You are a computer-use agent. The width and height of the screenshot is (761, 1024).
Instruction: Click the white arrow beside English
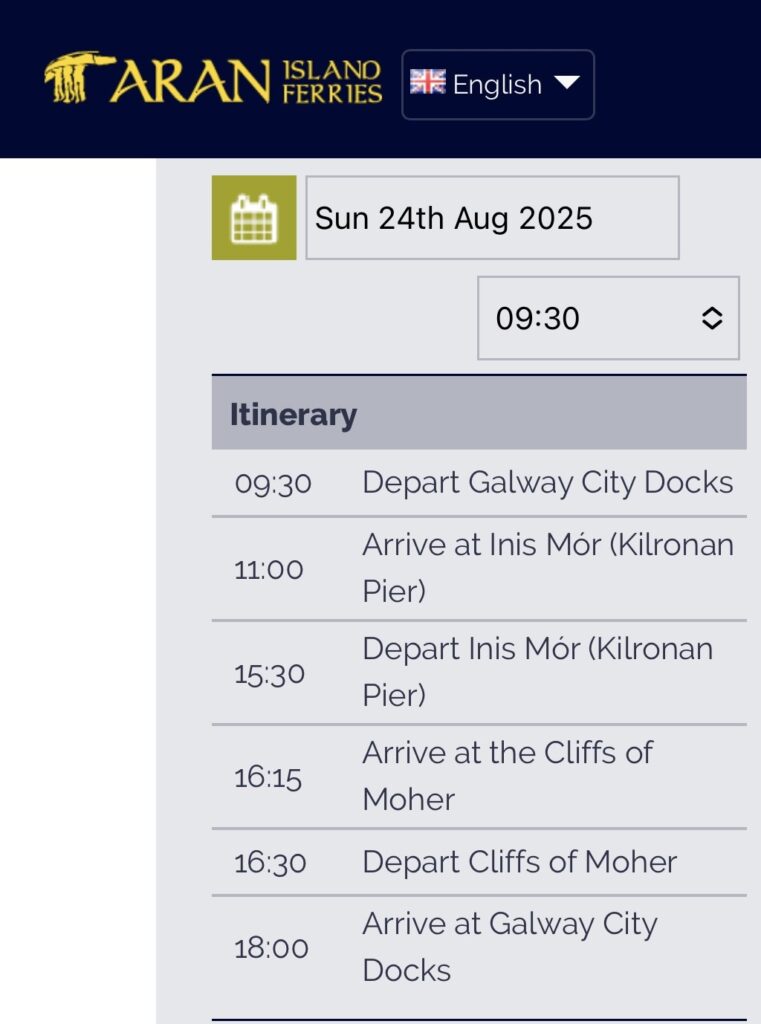point(567,83)
